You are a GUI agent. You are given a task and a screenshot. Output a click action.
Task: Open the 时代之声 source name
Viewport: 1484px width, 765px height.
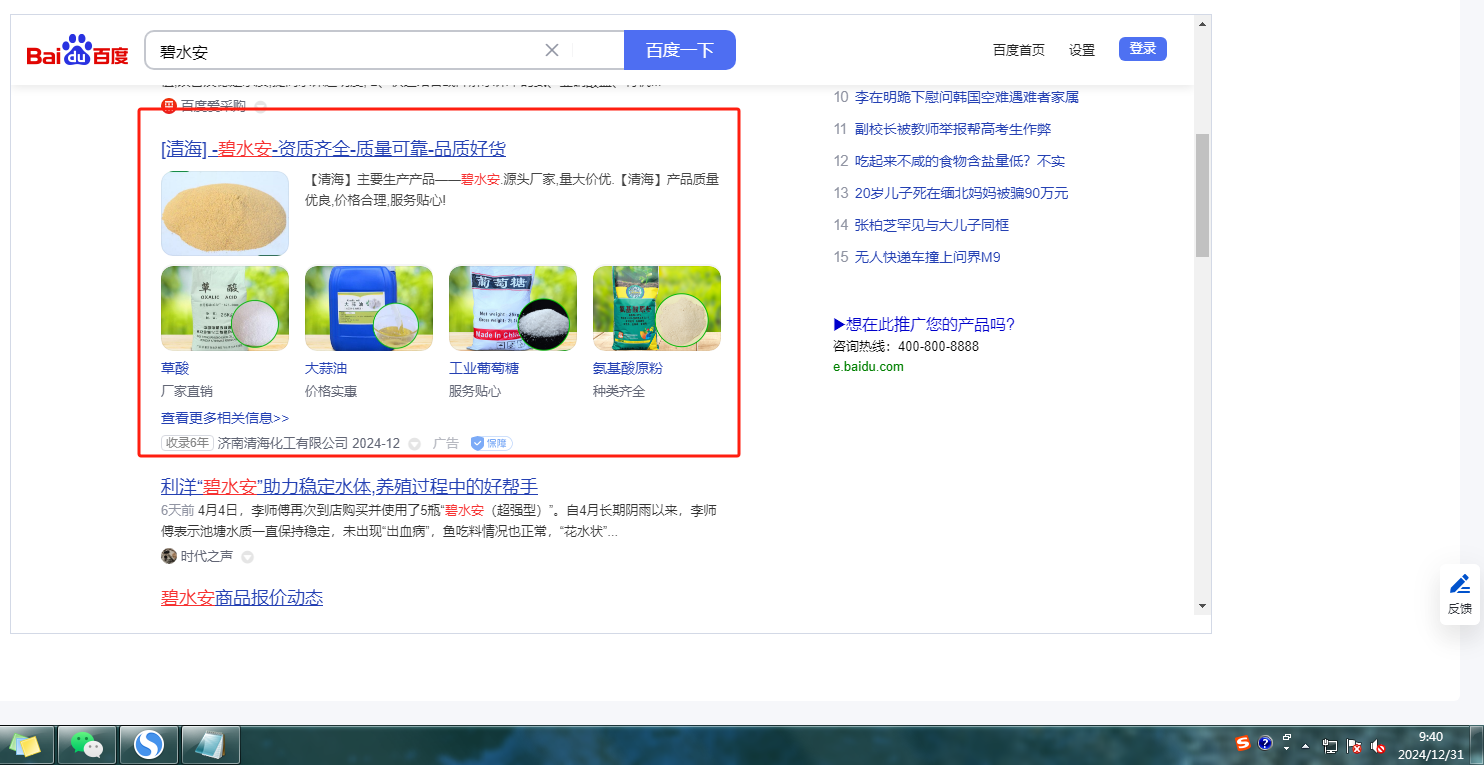coord(207,556)
